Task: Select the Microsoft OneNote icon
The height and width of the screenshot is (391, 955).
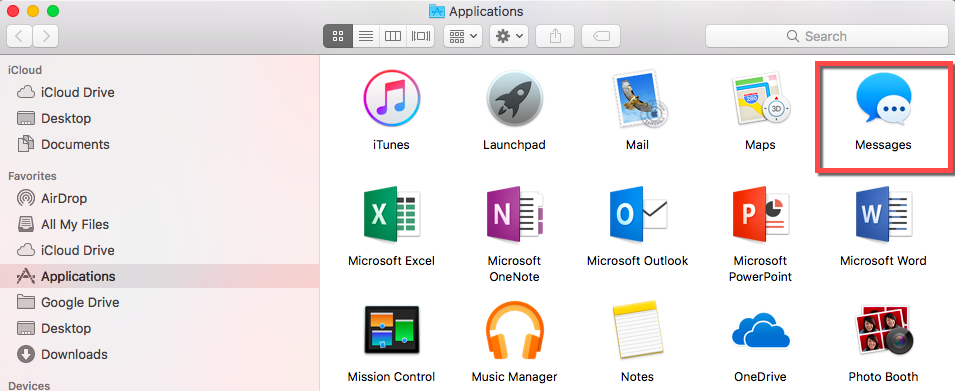Action: (515, 215)
